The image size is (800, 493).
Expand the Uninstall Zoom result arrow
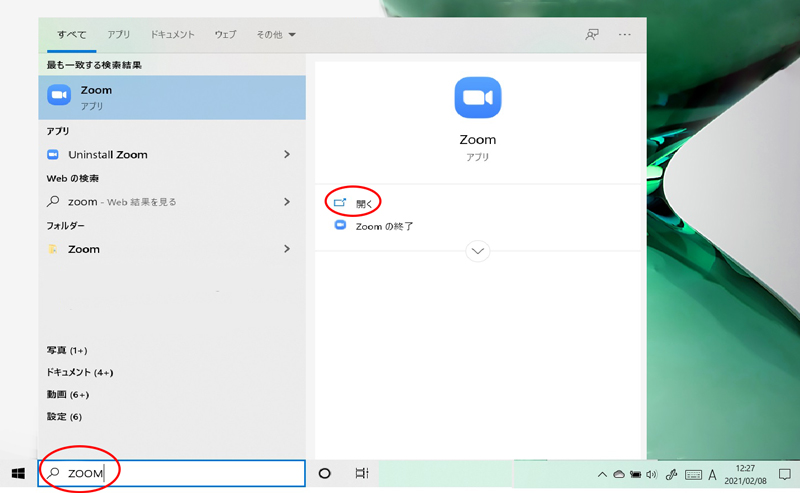click(287, 155)
